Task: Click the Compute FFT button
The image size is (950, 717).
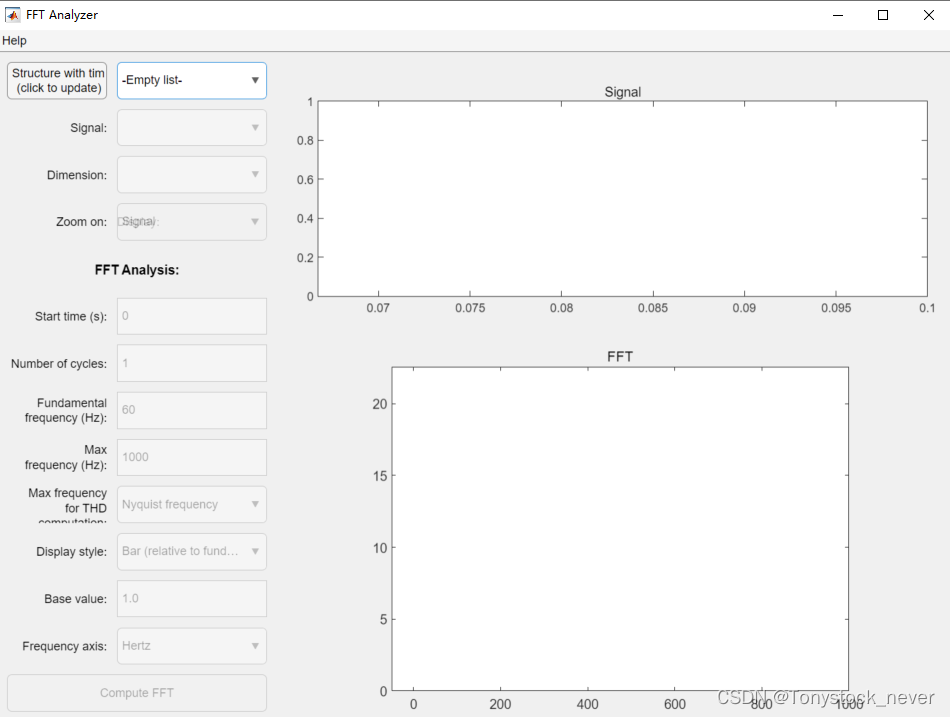Action: [135, 693]
